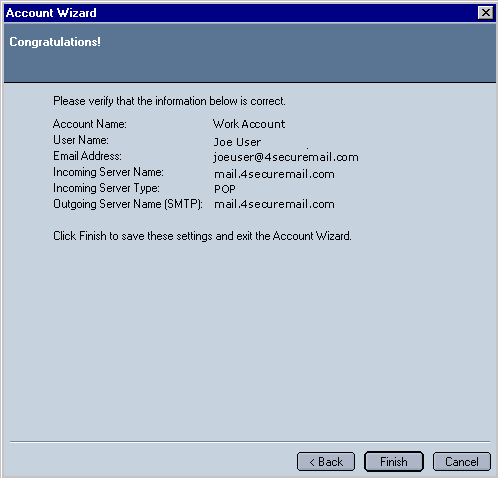Close the Account Wizard window
This screenshot has width=498, height=478.
click(486, 13)
